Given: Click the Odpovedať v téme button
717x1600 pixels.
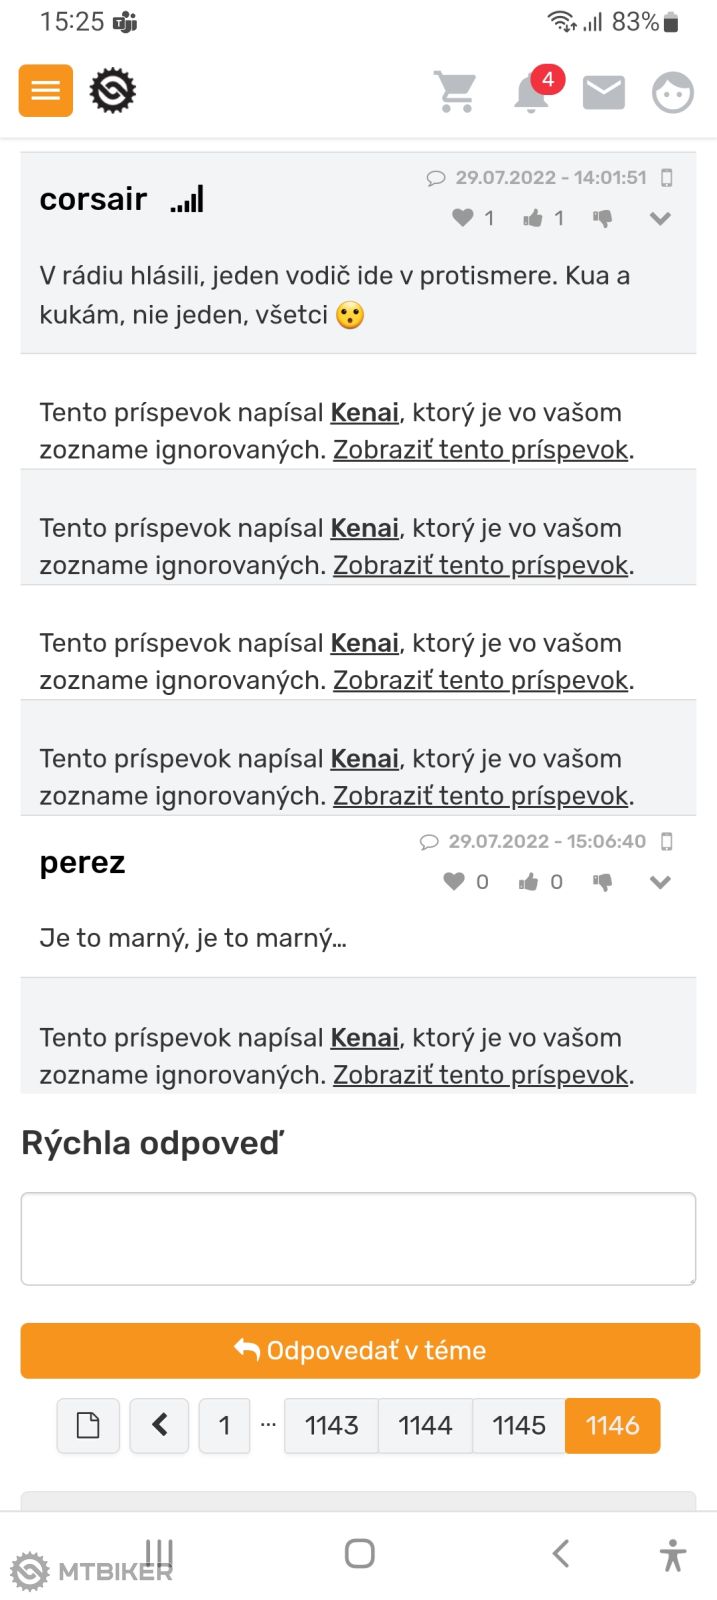Looking at the screenshot, I should (360, 1351).
